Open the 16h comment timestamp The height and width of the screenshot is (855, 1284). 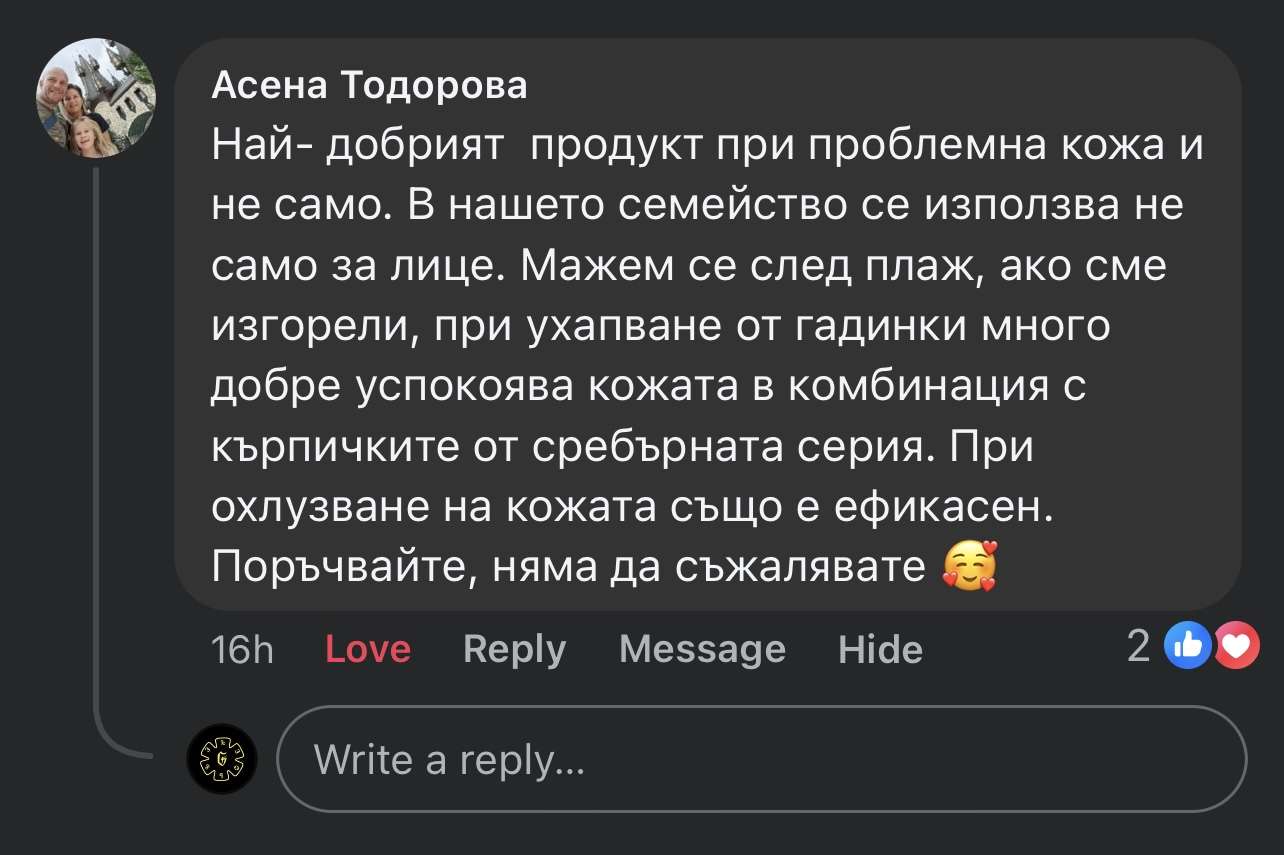[242, 649]
